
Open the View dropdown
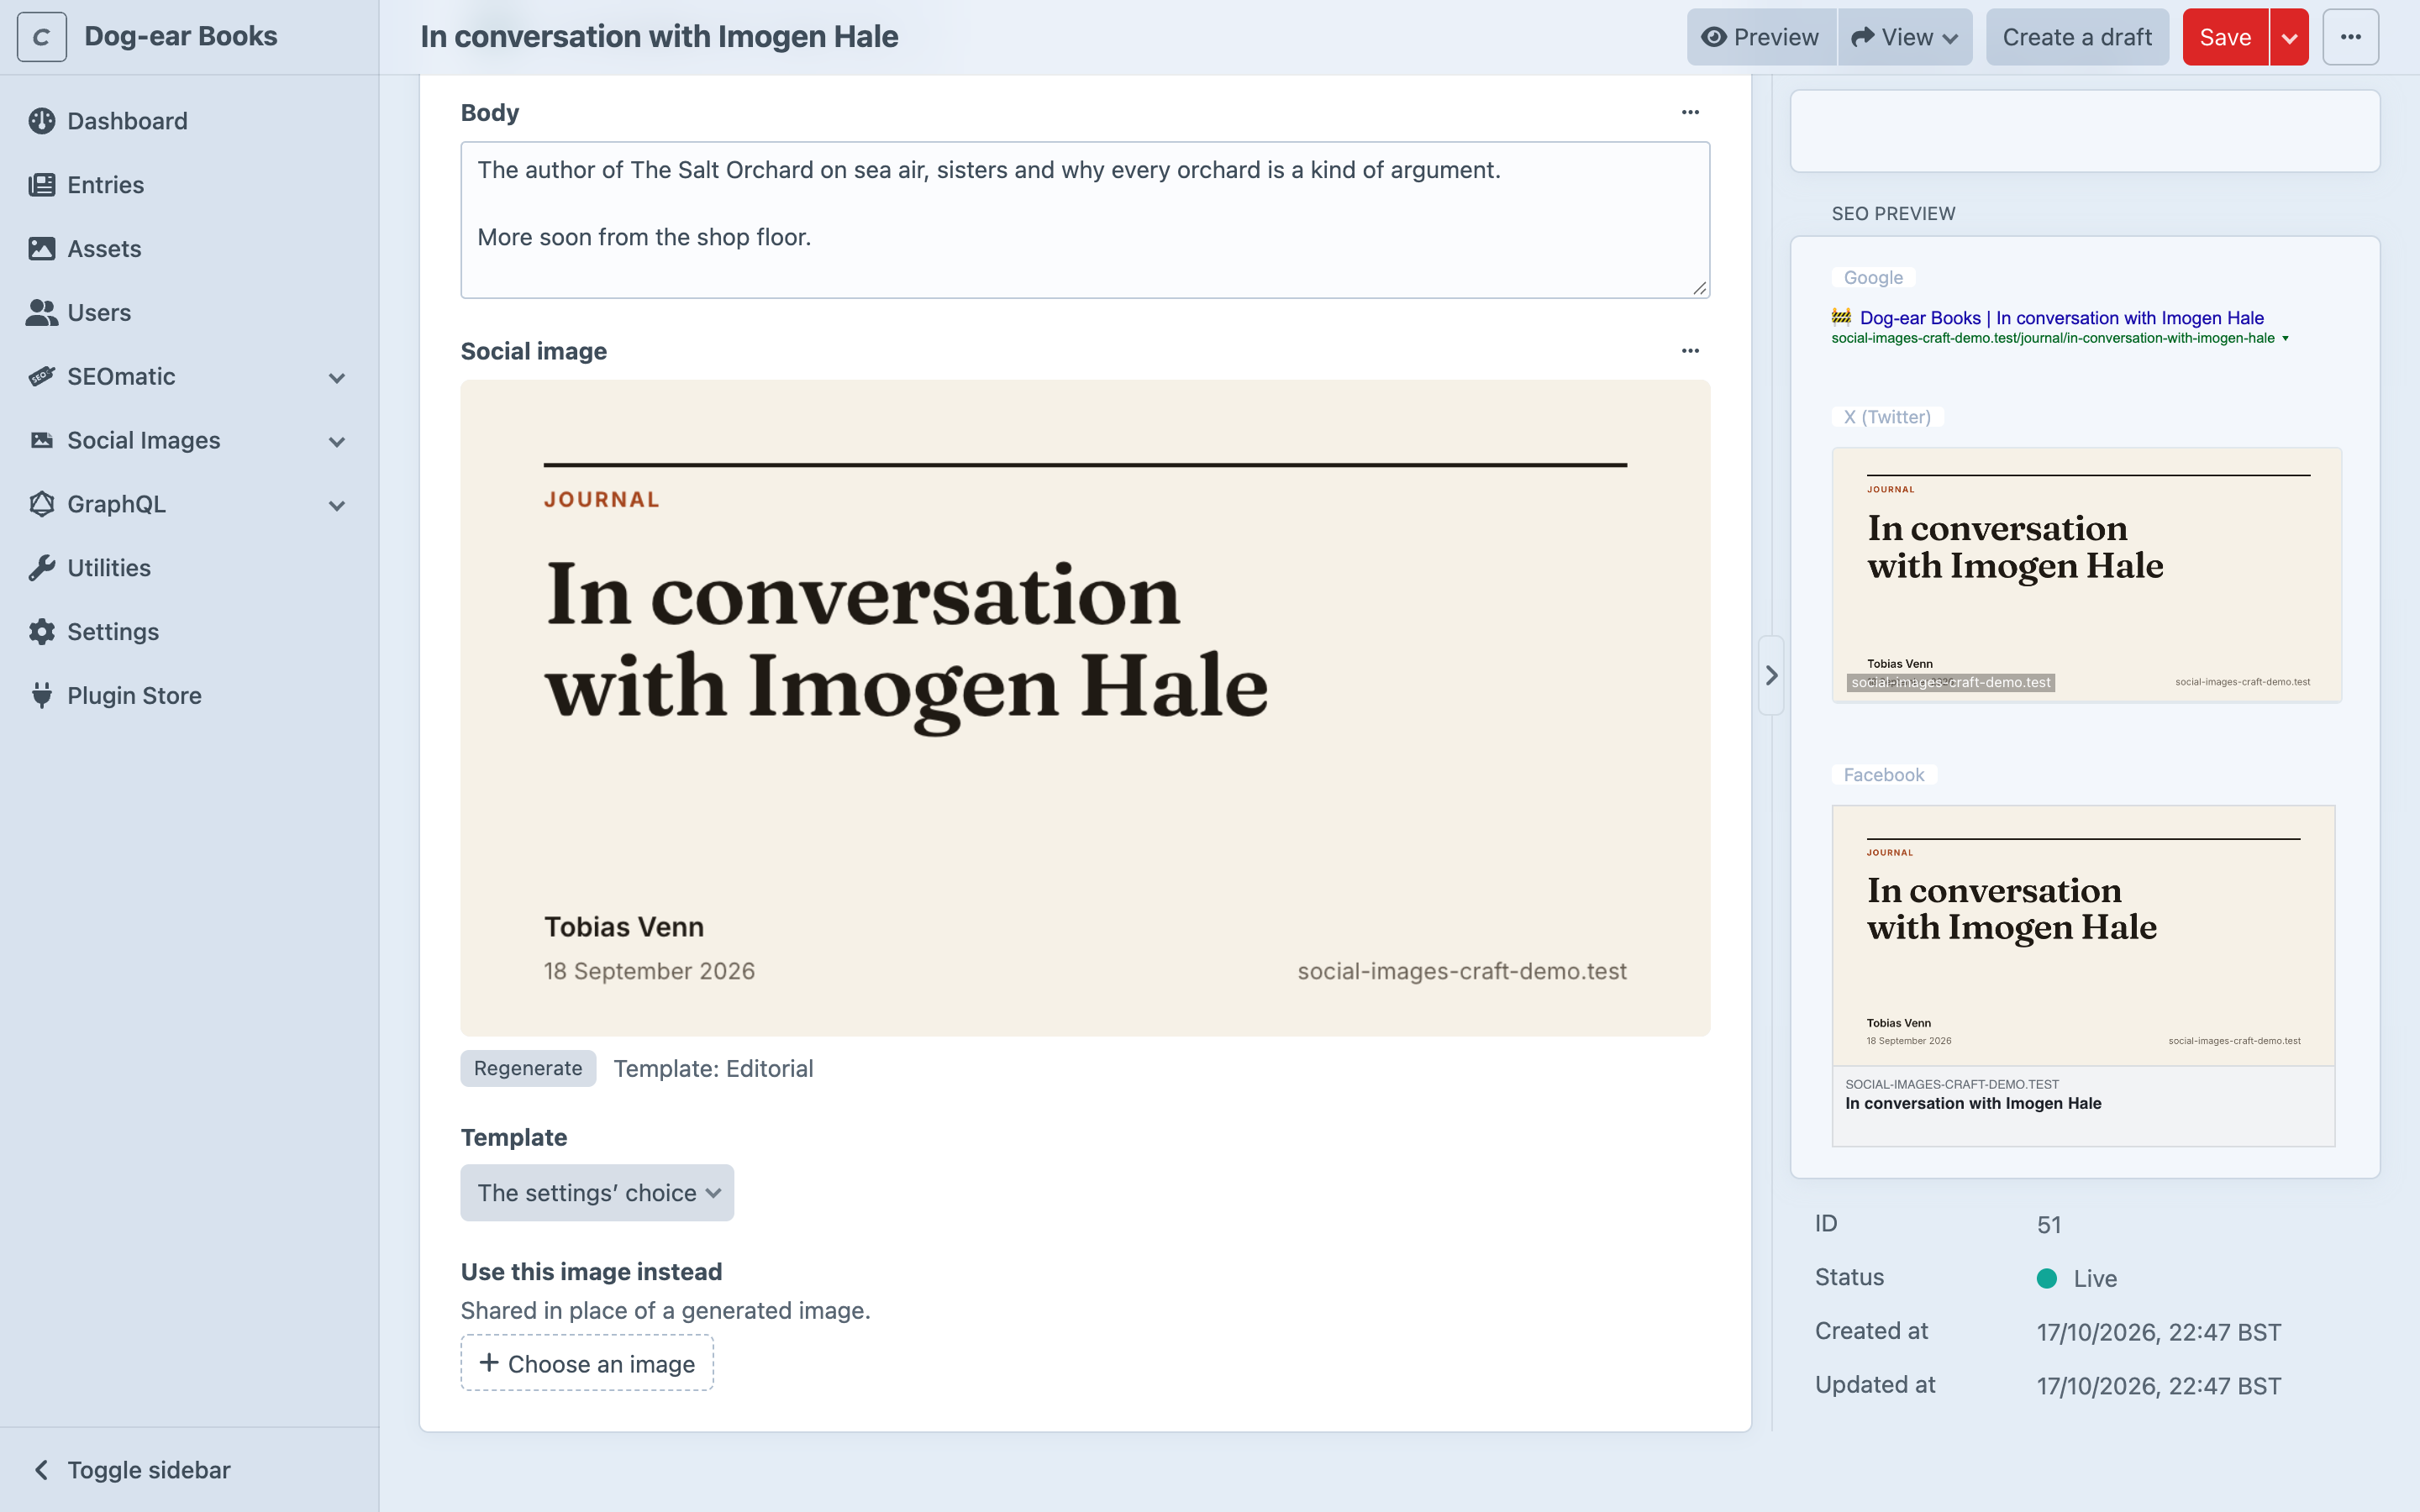[x=1905, y=37]
